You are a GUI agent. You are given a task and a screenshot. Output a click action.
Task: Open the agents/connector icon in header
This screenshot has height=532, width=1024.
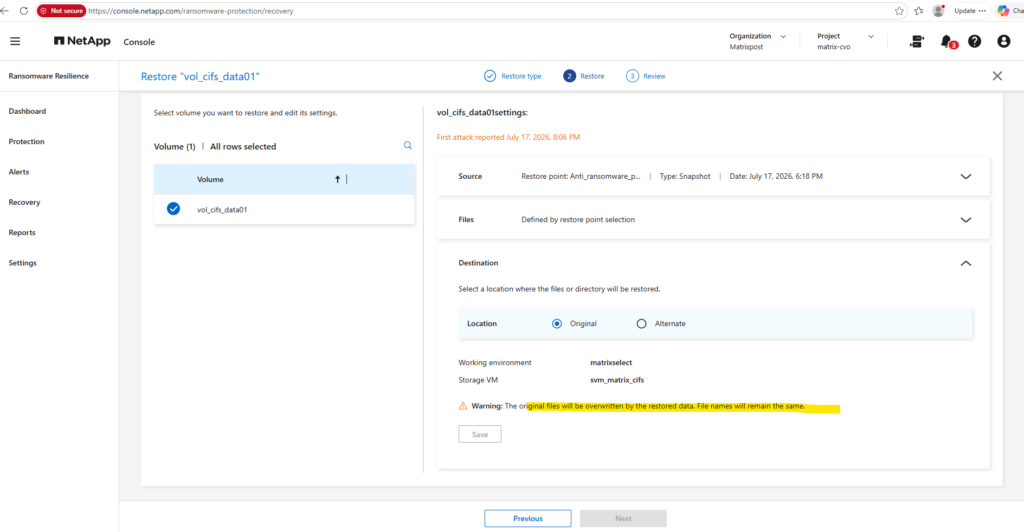[x=917, y=41]
